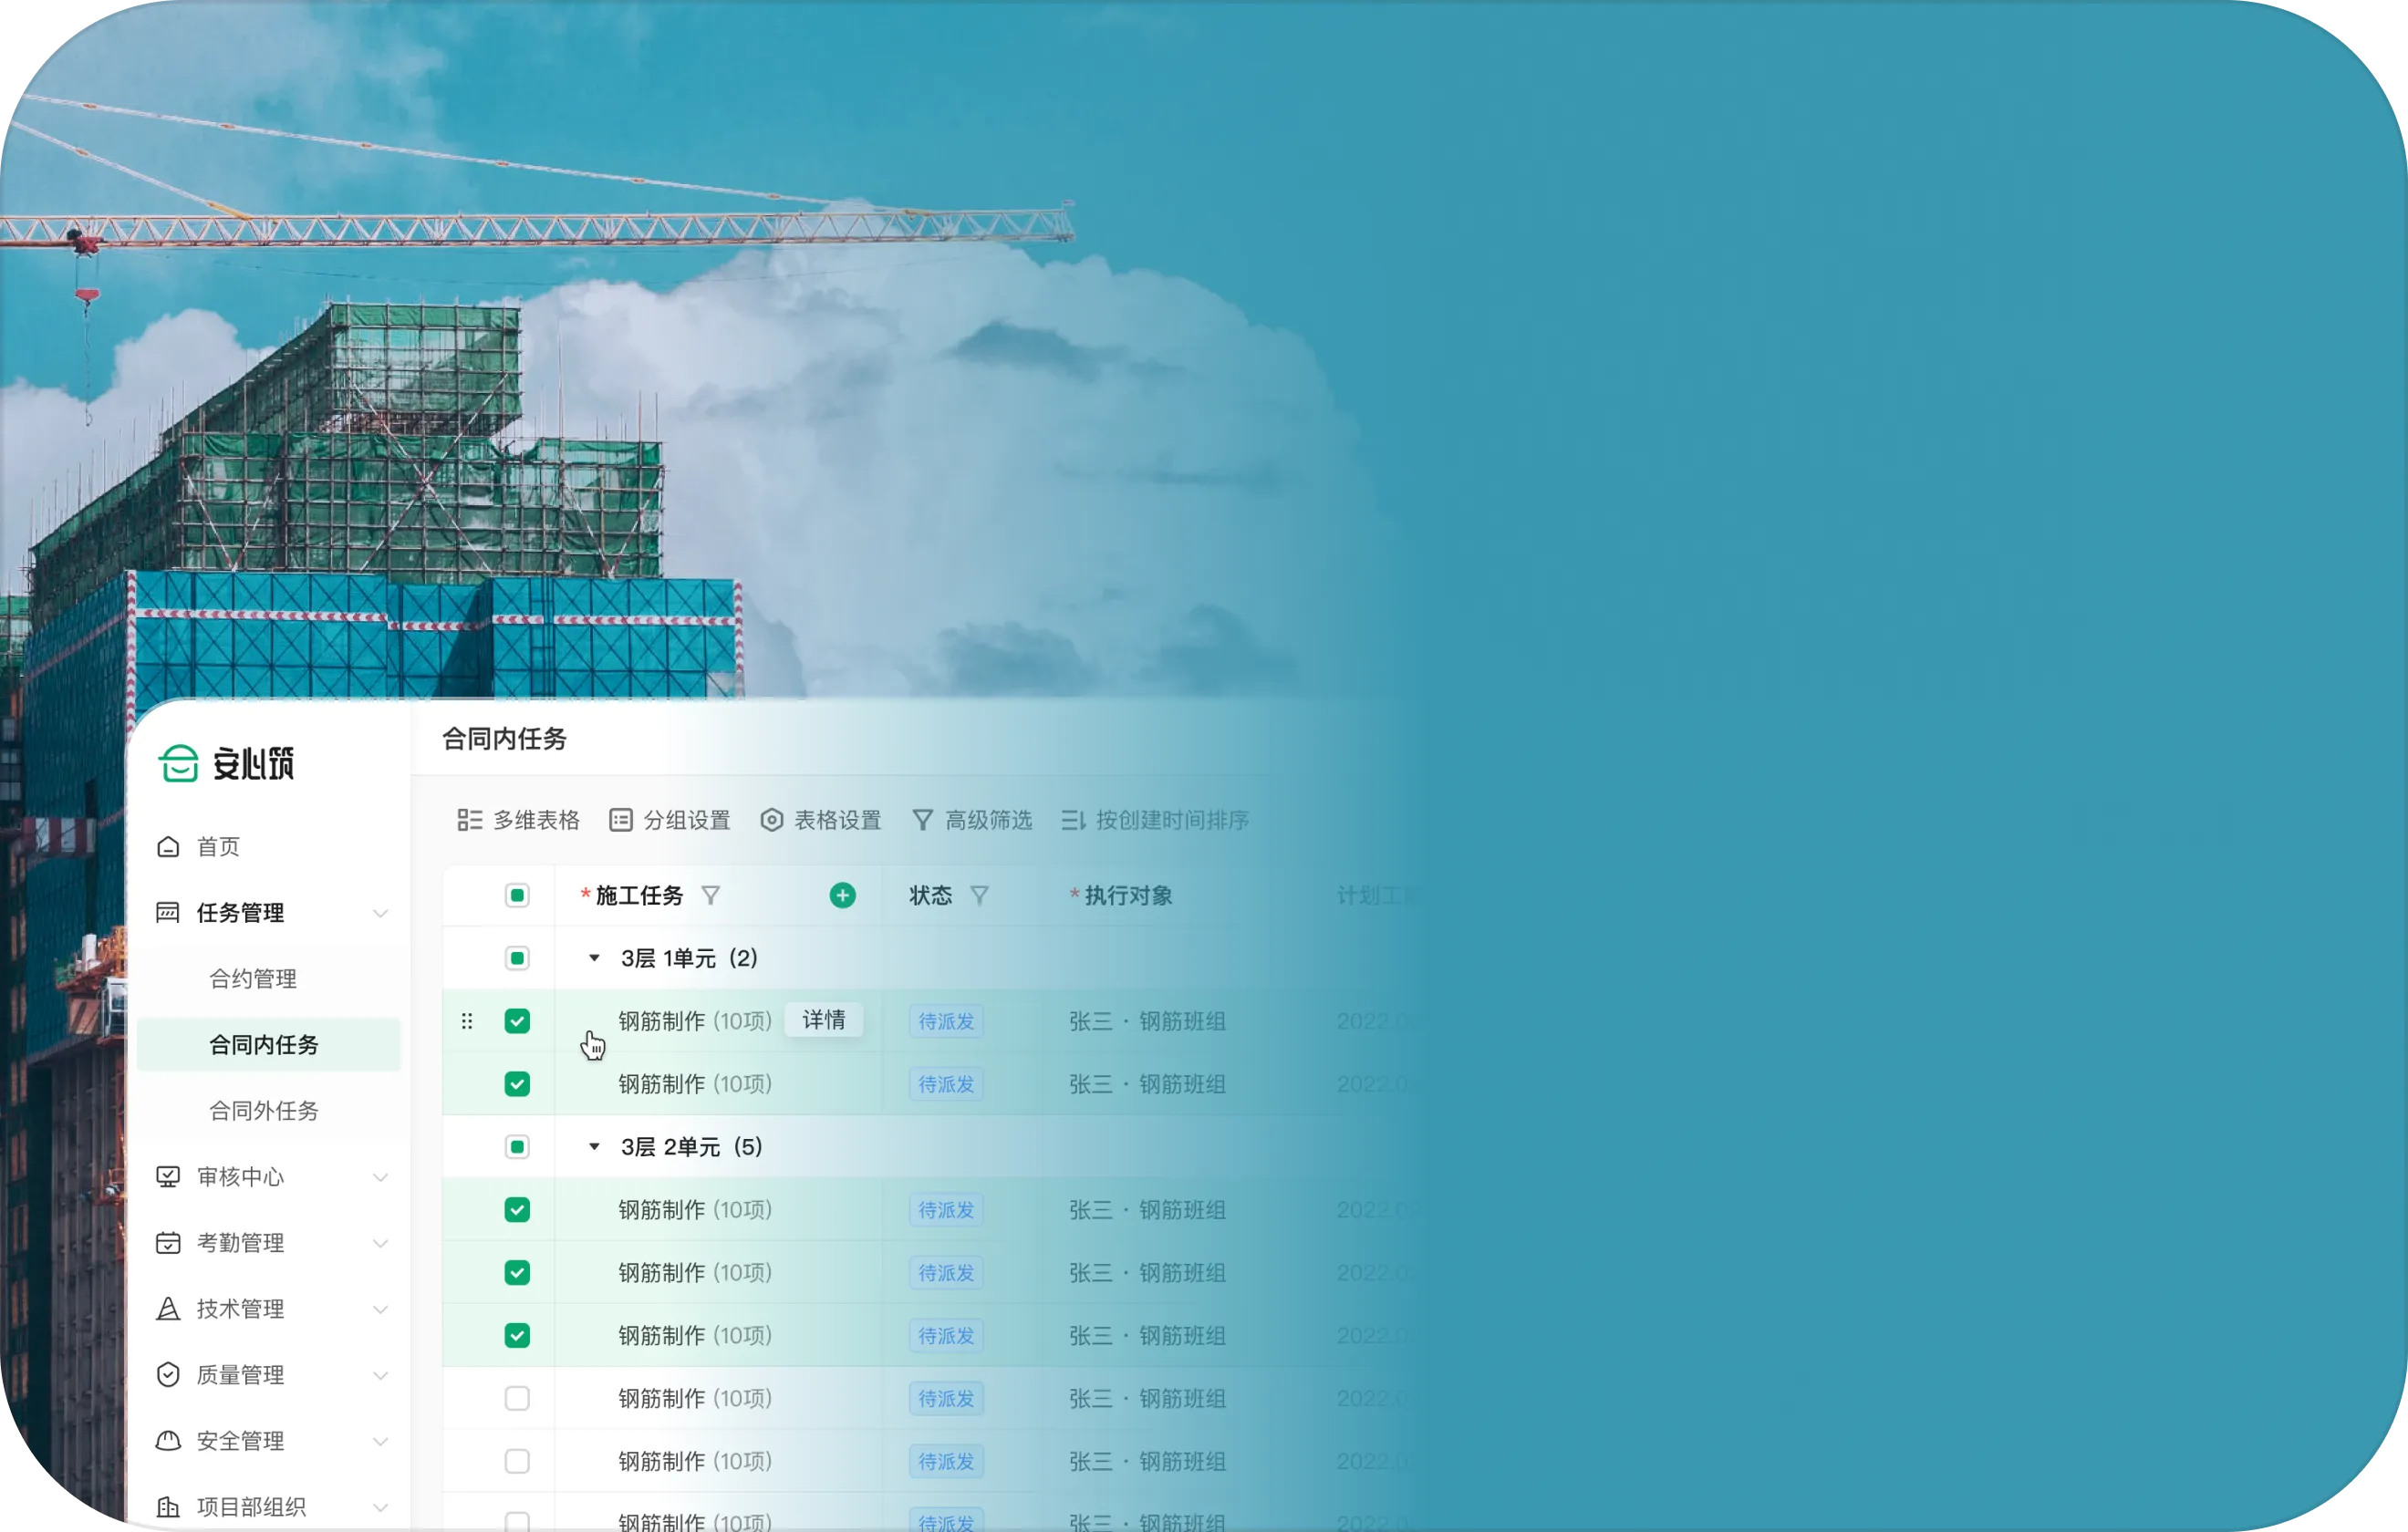The width and height of the screenshot is (2408, 1532).
Task: Open the 详情 button on first task
Action: coord(824,1020)
